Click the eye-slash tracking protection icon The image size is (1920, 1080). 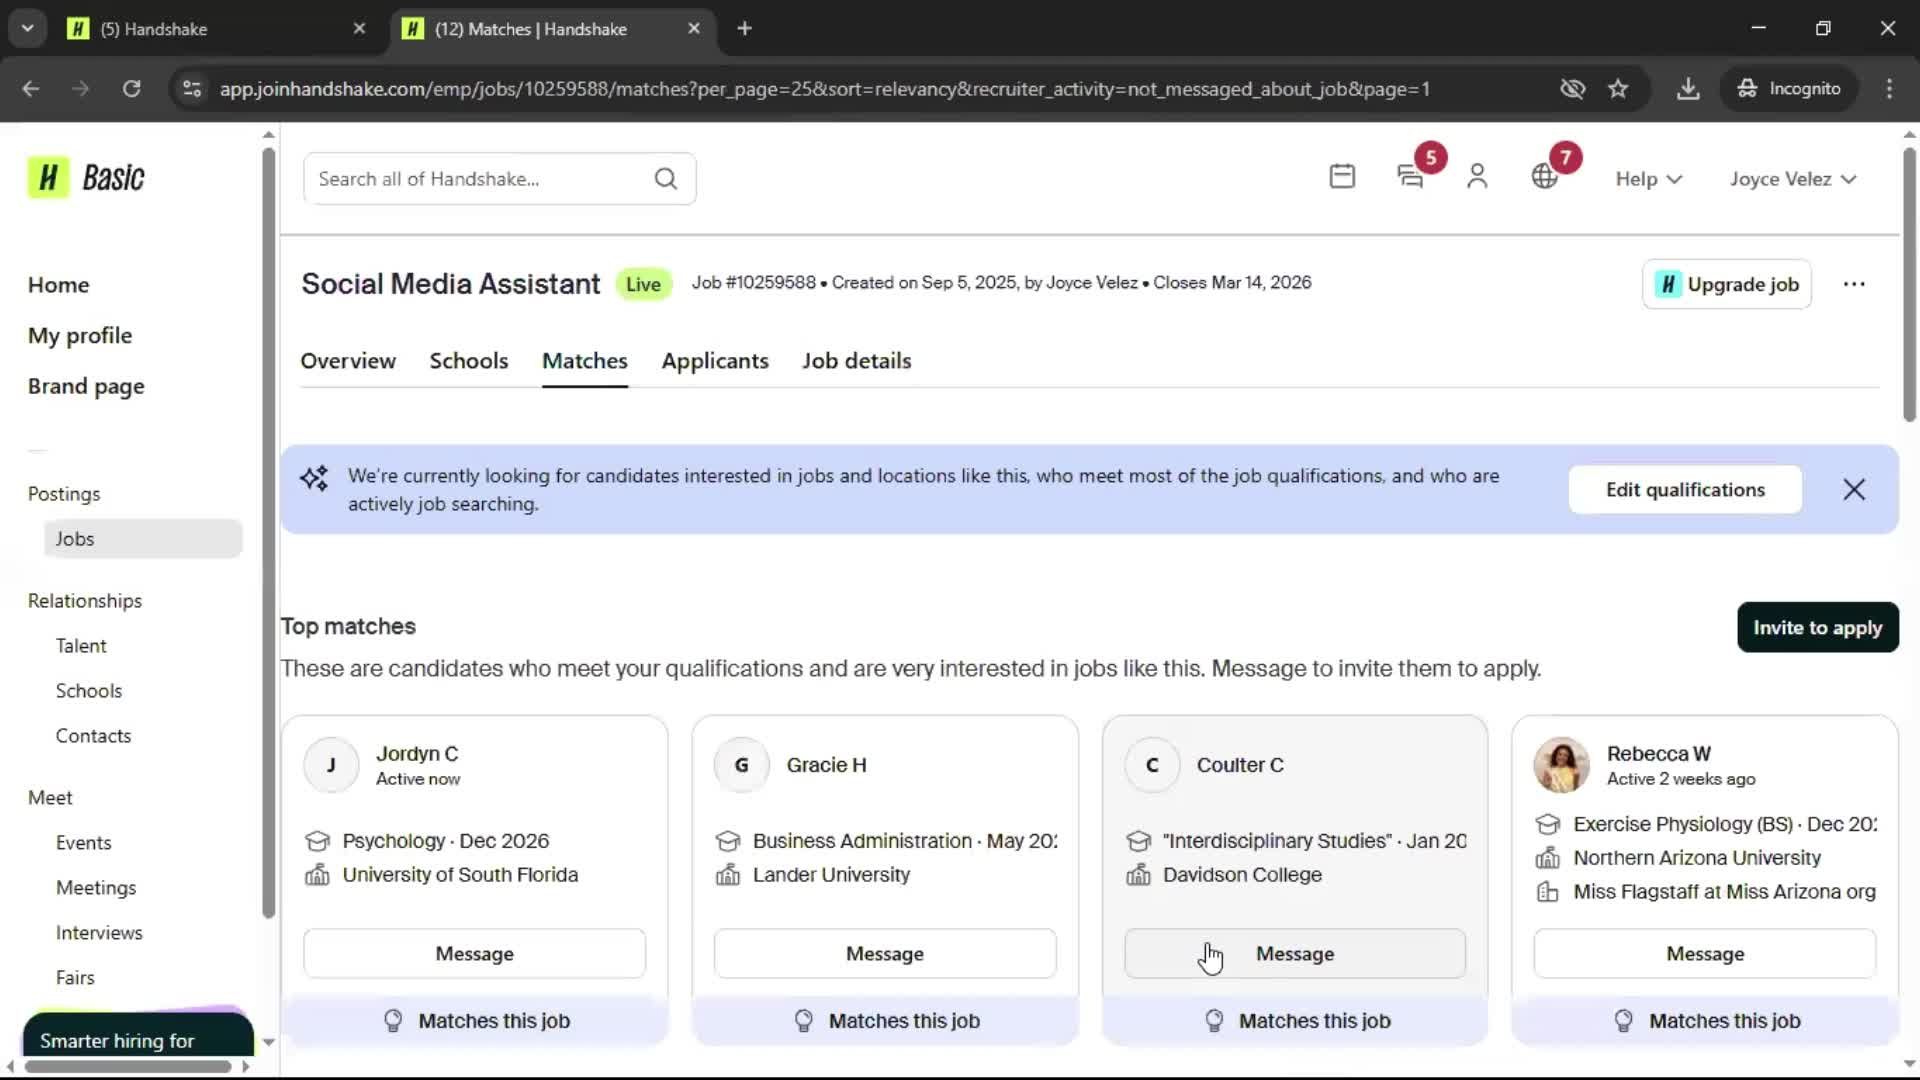pos(1572,89)
